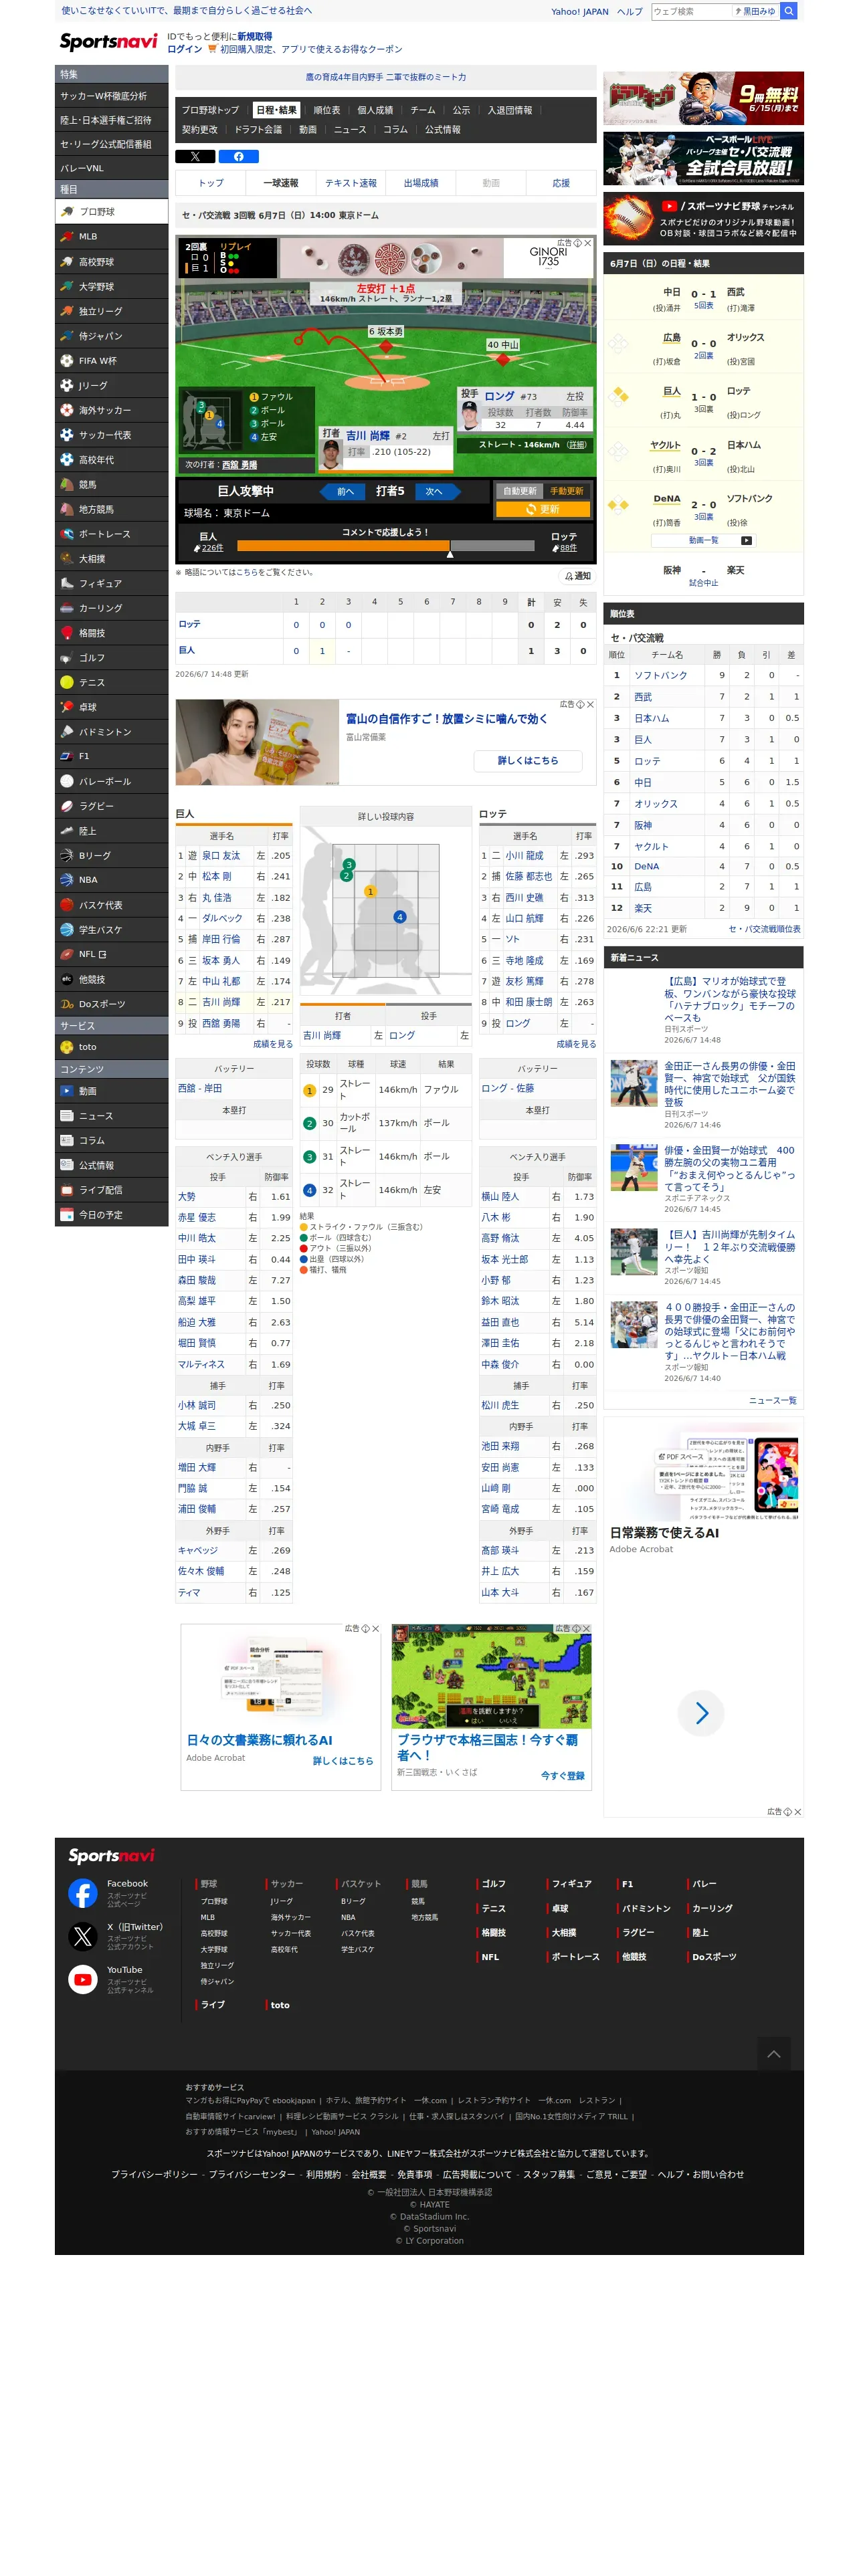Select ドラフト会議 in the navigation menu

click(258, 130)
